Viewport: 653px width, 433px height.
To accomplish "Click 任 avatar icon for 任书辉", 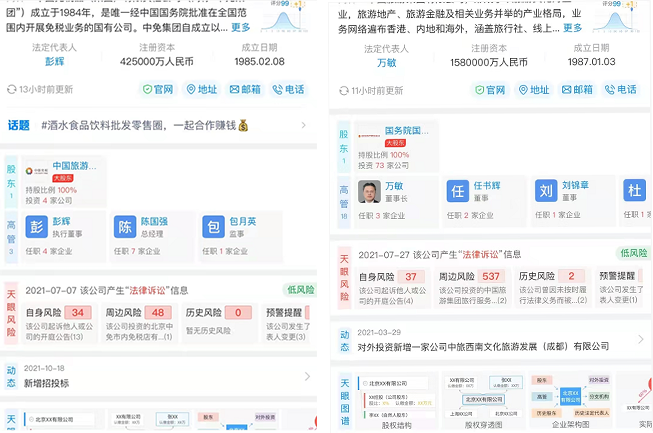I will 458,192.
